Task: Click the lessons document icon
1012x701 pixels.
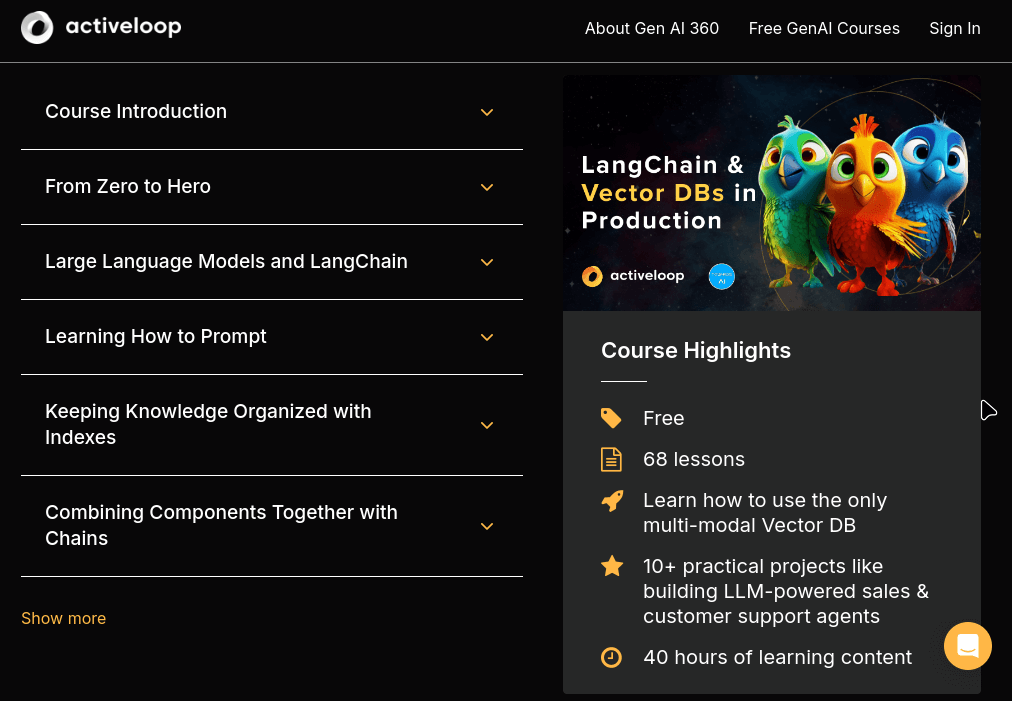Action: coord(611,460)
